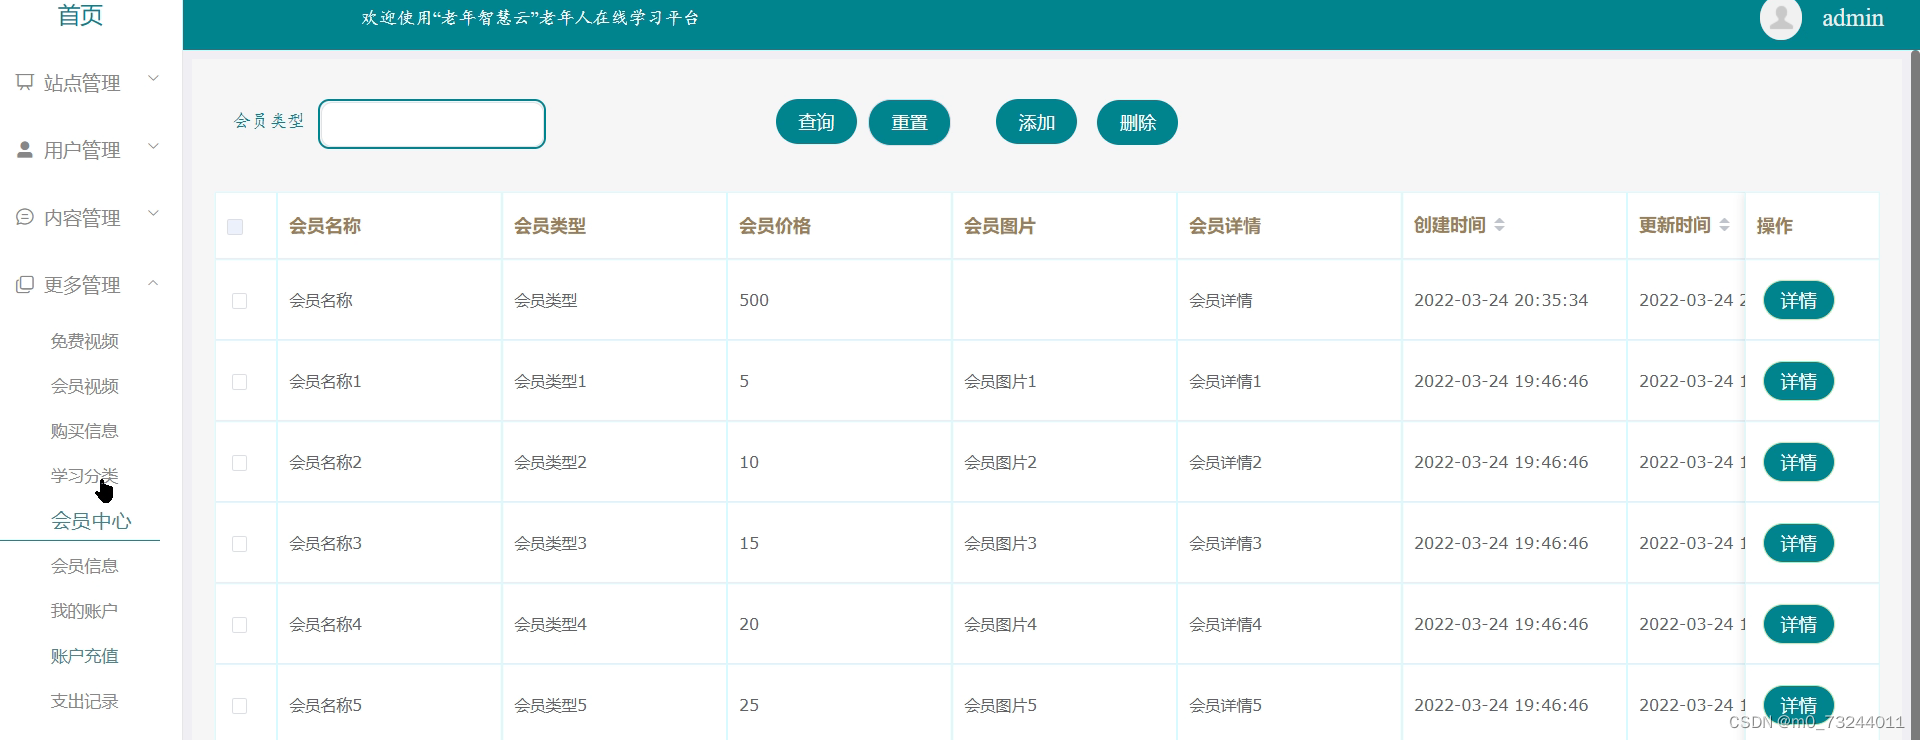Click the 用户管理 person icon
The image size is (1920, 740).
[x=25, y=149]
